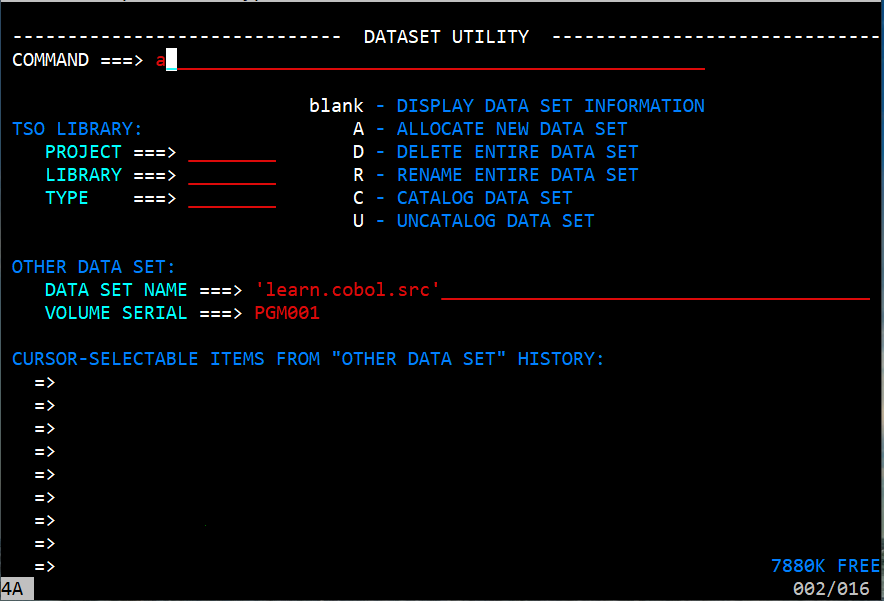Select the fifth history item arrow
Viewport: 884px width, 601px height.
[45, 475]
